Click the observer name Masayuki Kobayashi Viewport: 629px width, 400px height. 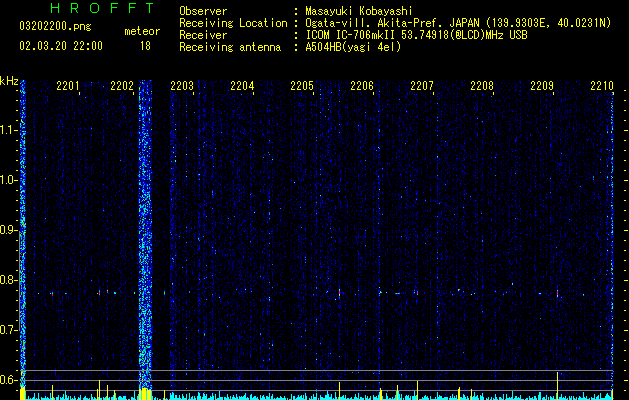(x=359, y=11)
